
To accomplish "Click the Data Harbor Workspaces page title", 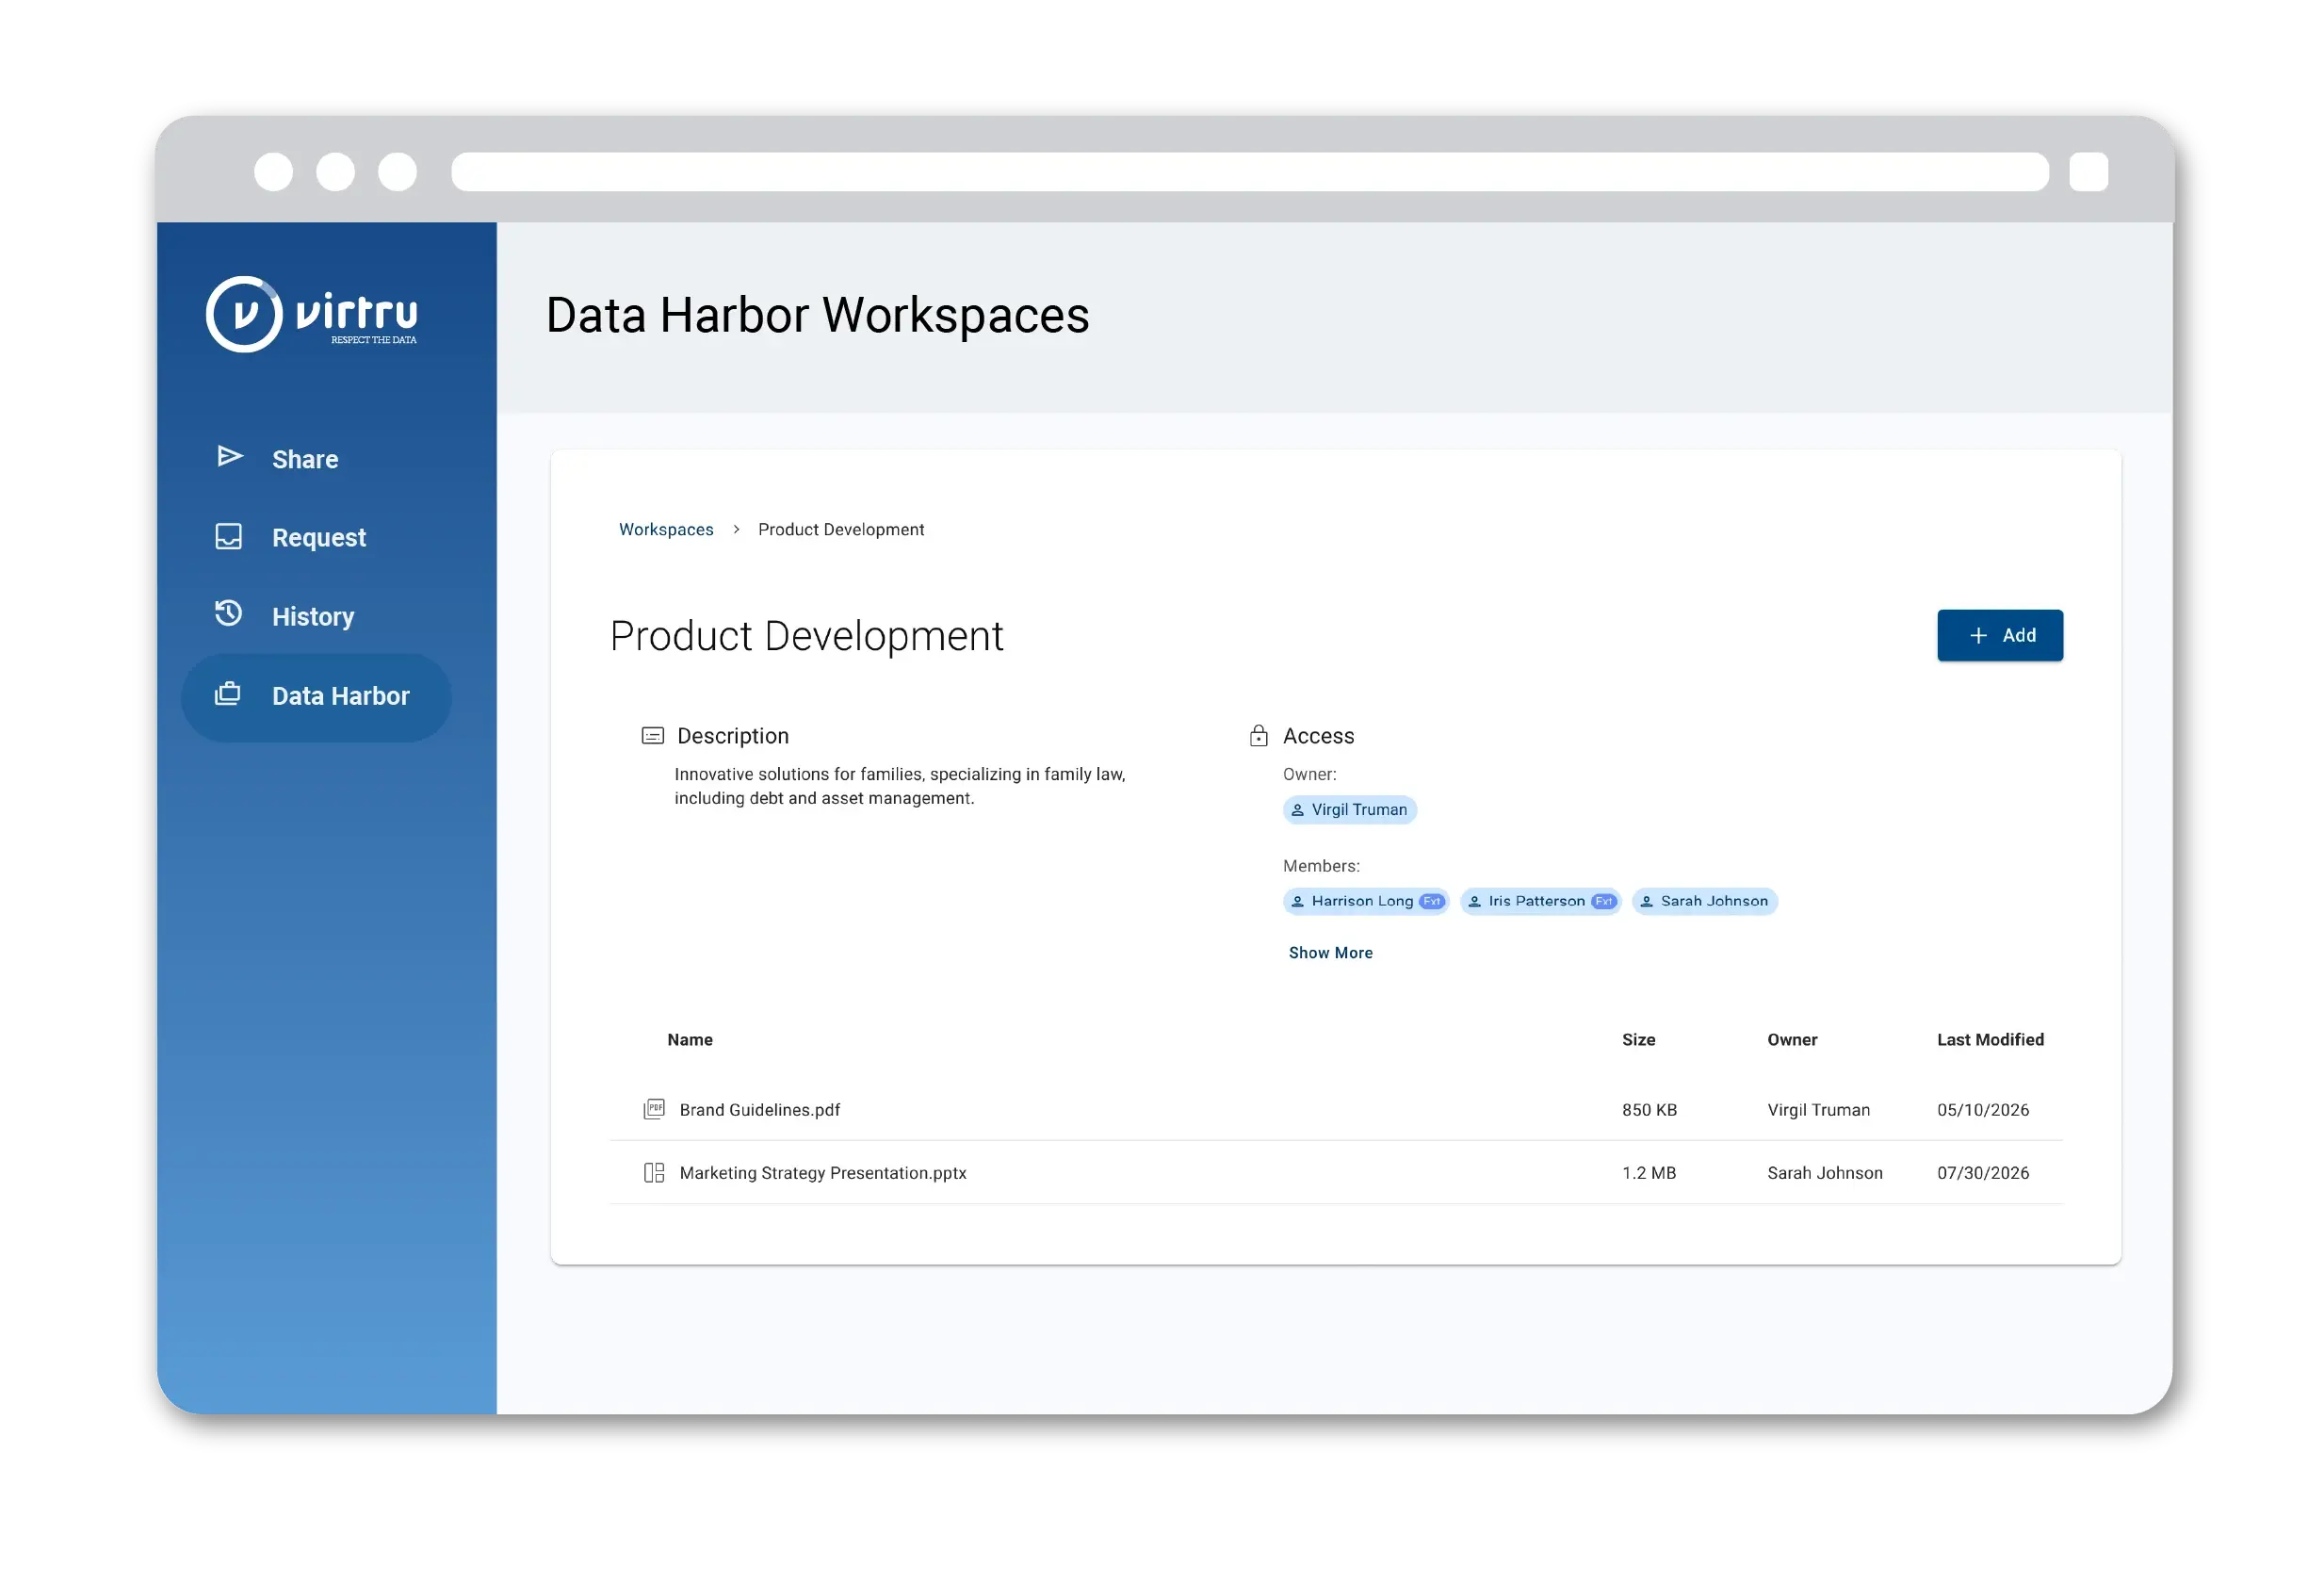I will pos(817,316).
